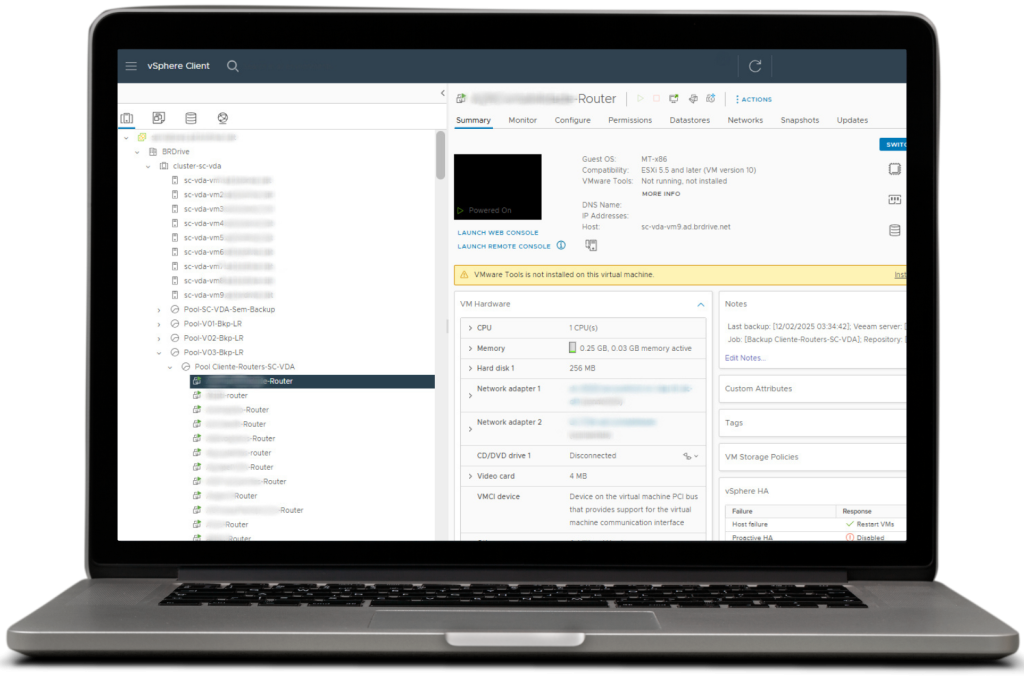The width and height of the screenshot is (1024, 683).
Task: Select sc-vda-vm6 host in tree
Action: coord(228,252)
